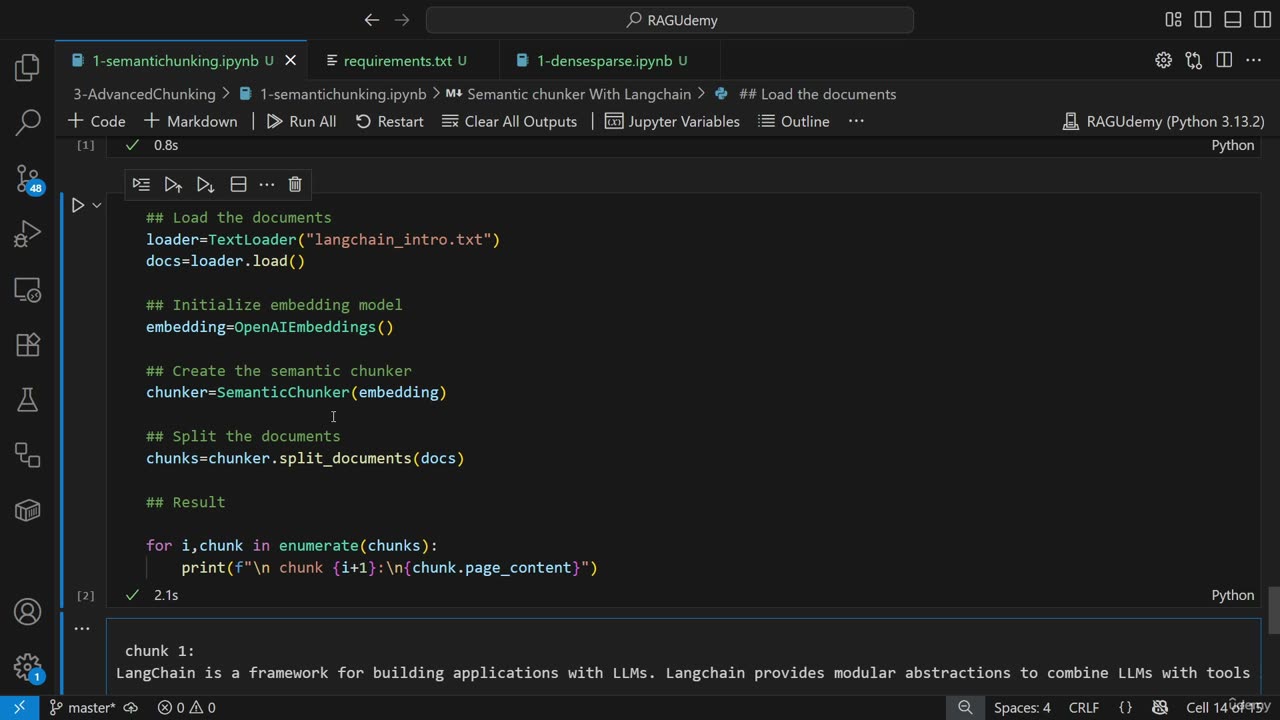Split the cell using toolbar icon
1280x720 pixels.
[x=238, y=184]
